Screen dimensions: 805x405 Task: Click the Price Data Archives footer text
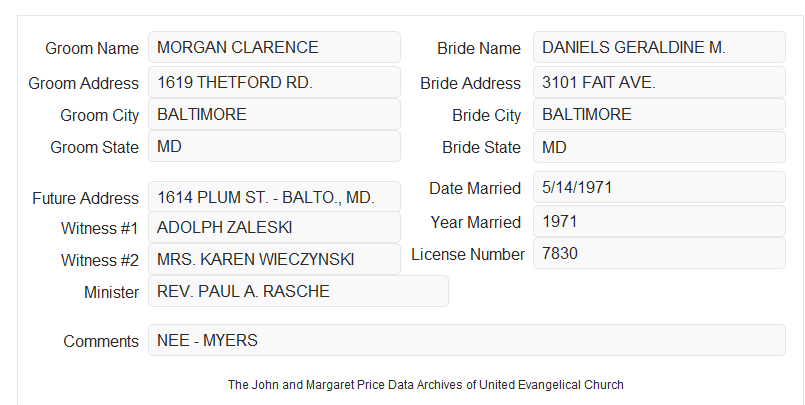[x=426, y=385]
